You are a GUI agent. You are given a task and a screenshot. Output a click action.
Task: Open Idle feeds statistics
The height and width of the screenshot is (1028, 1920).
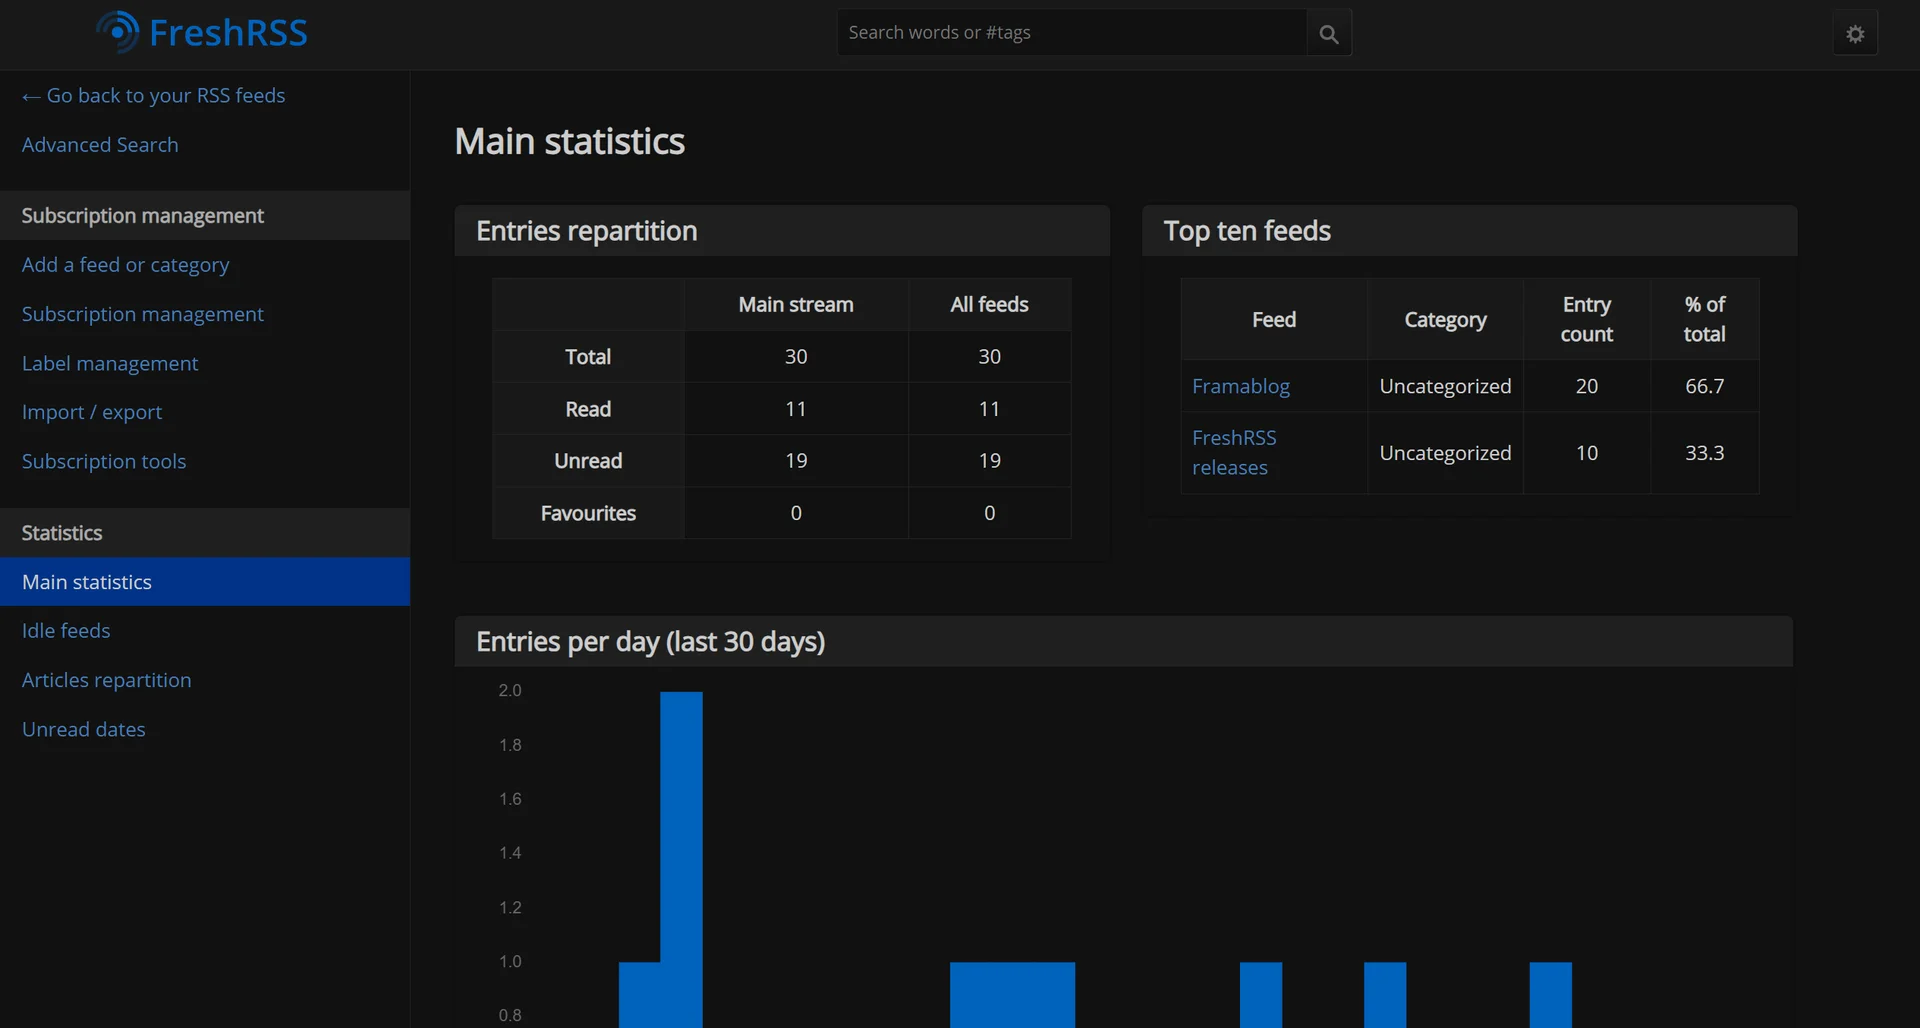tap(66, 631)
